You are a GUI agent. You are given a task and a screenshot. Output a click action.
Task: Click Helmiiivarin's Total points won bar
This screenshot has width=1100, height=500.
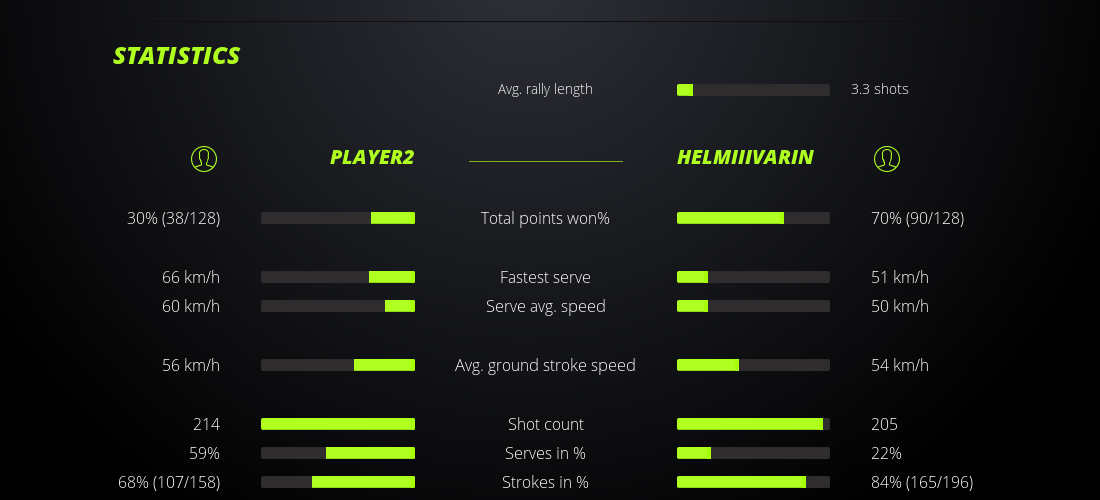pos(753,218)
